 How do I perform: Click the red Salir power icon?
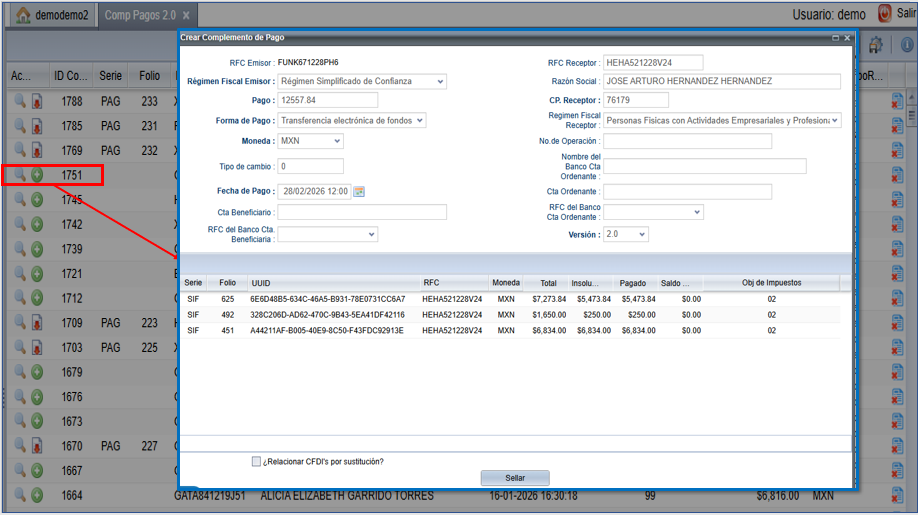(x=884, y=14)
